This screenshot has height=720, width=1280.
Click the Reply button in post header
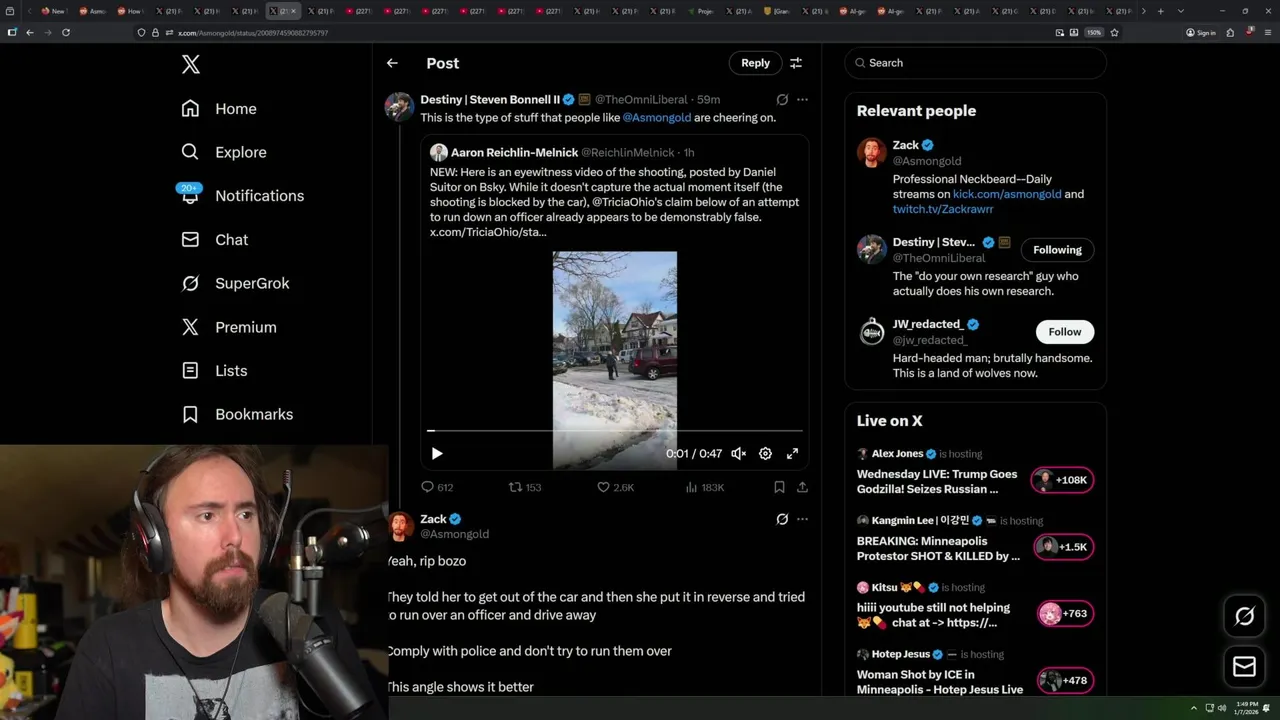755,63
